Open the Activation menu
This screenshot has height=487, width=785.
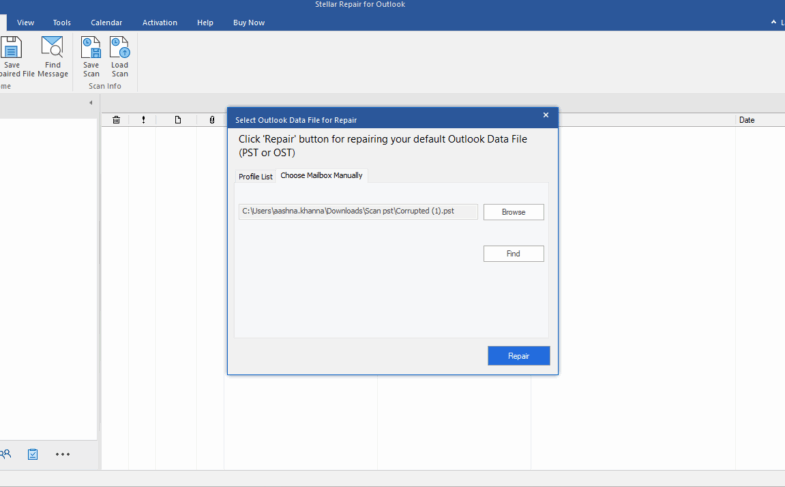(x=160, y=23)
